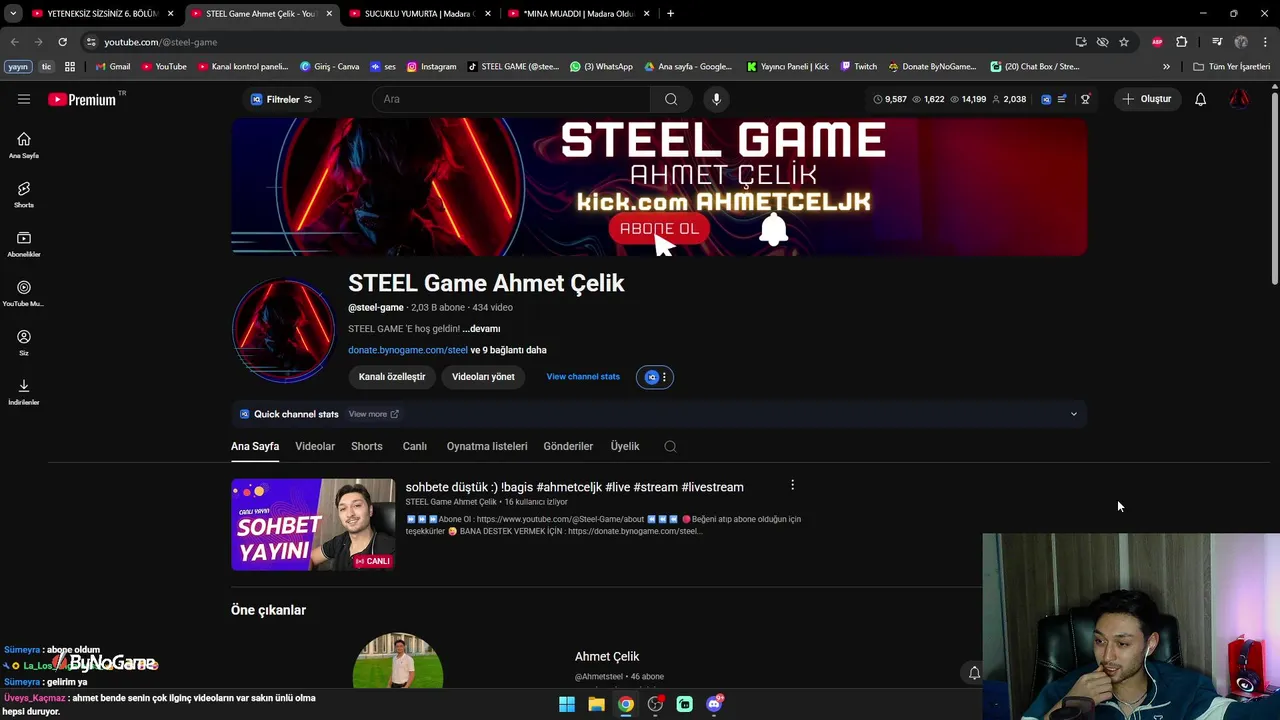Click the vidIQ blue icon in header stats
The width and height of the screenshot is (1280, 720).
[x=1046, y=99]
